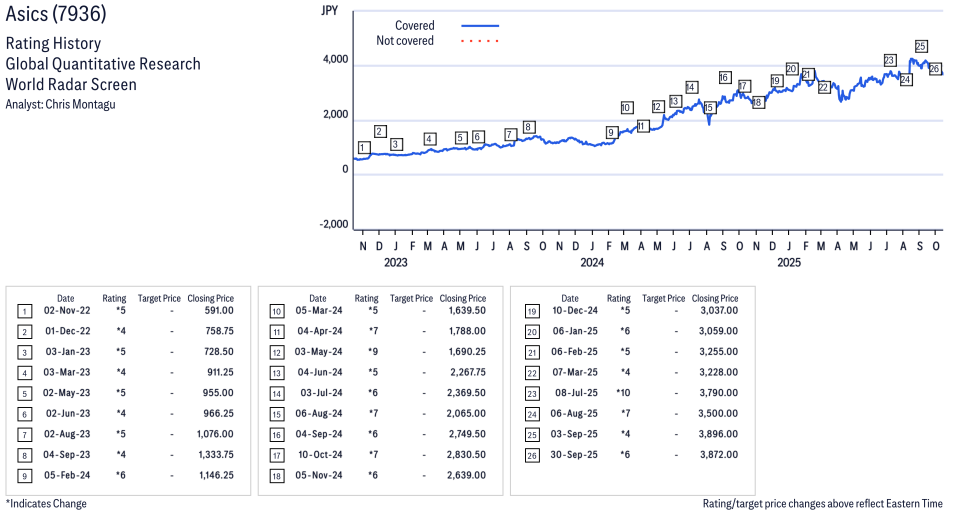Viewport: 954px width, 510px height.
Task: Click chart marker 20 on the graph
Action: pos(791,69)
